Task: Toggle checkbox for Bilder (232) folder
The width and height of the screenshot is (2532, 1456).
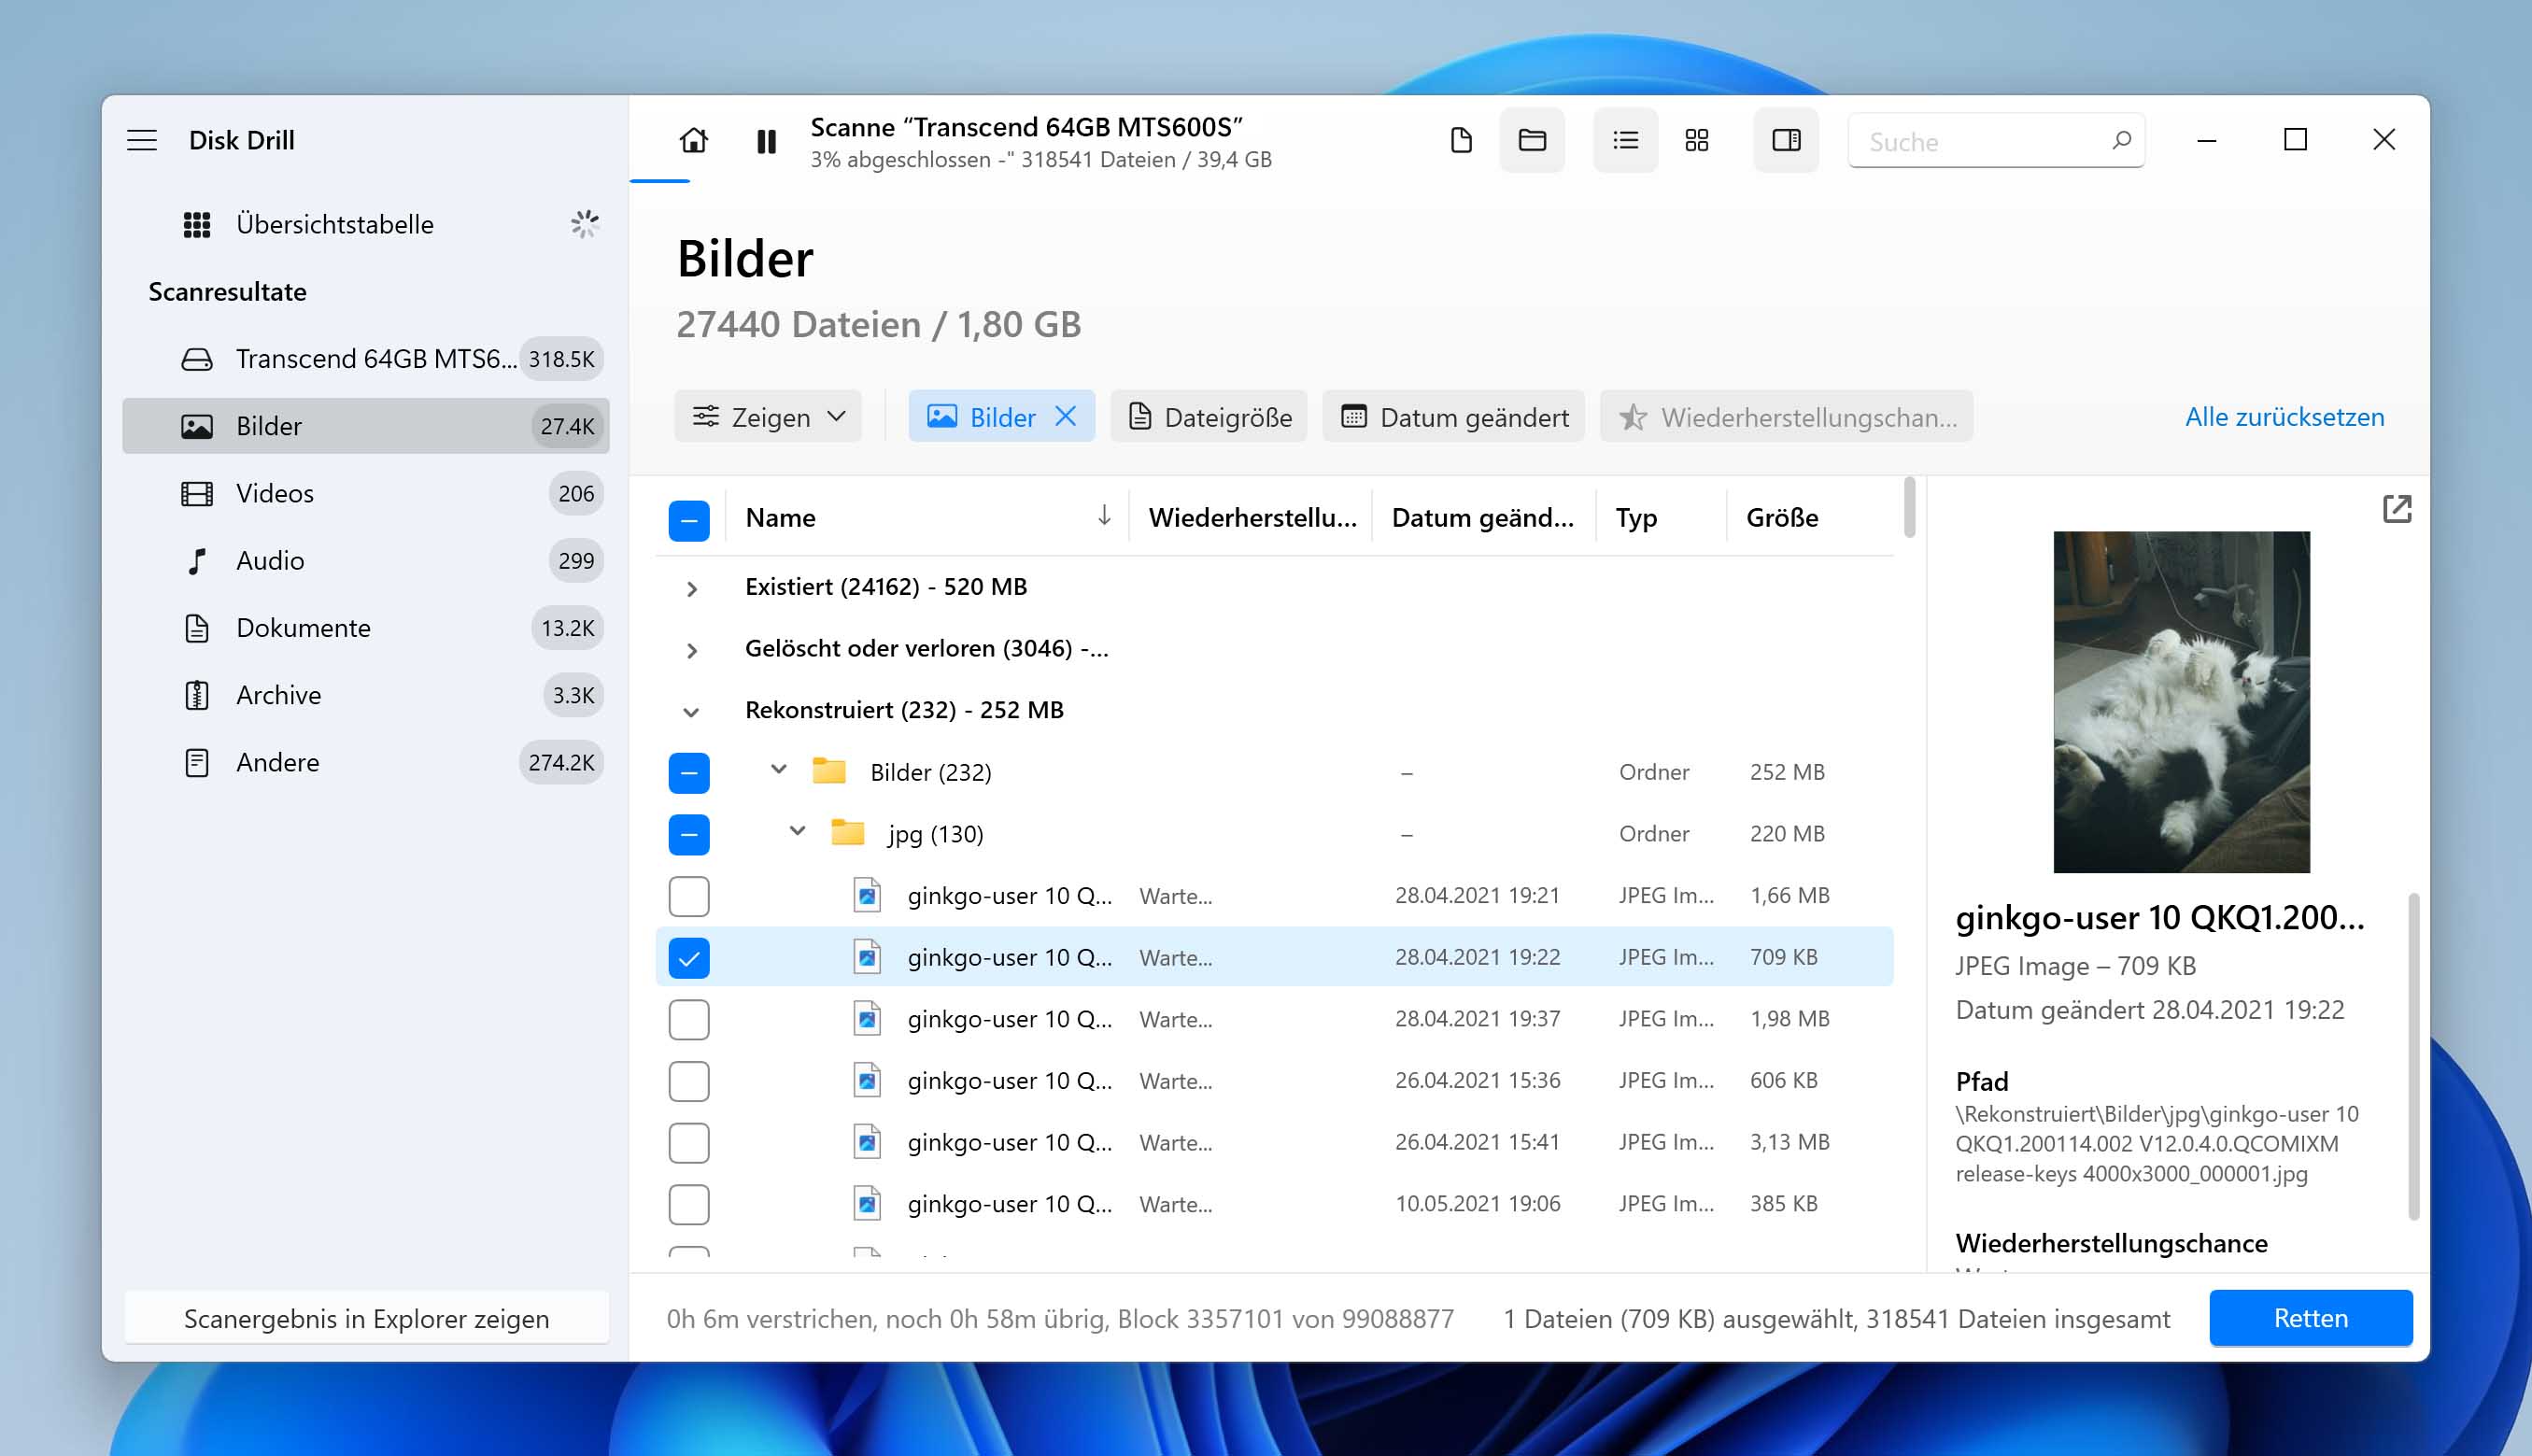Action: click(x=689, y=773)
